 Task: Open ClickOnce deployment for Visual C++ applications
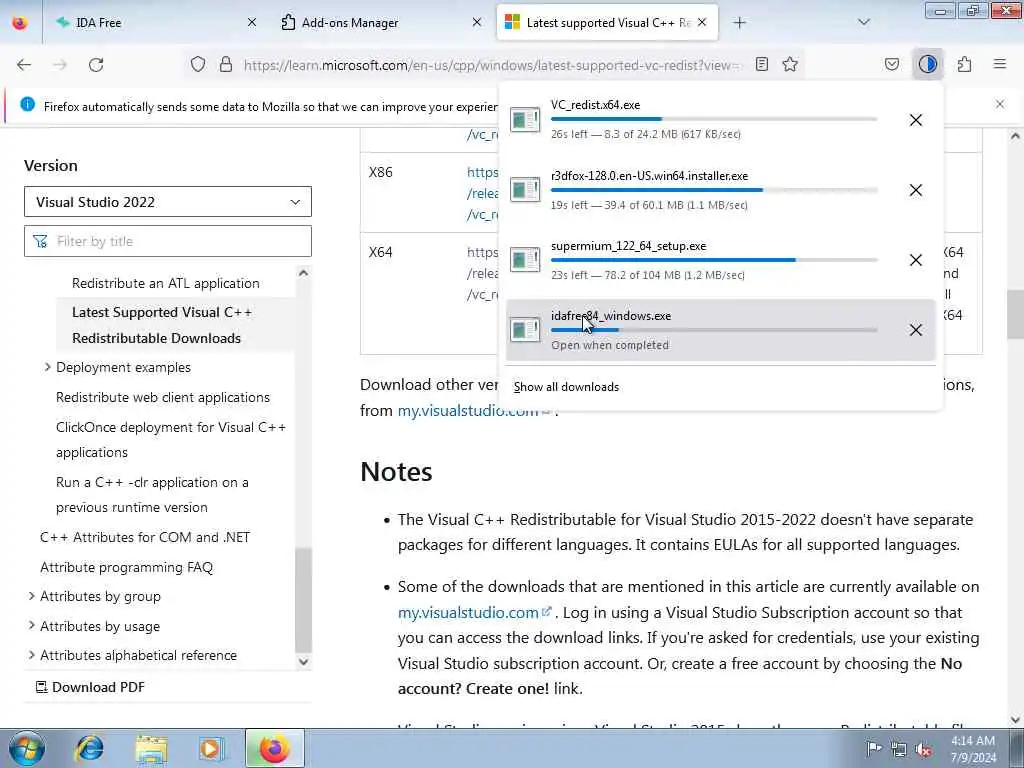tap(171, 440)
